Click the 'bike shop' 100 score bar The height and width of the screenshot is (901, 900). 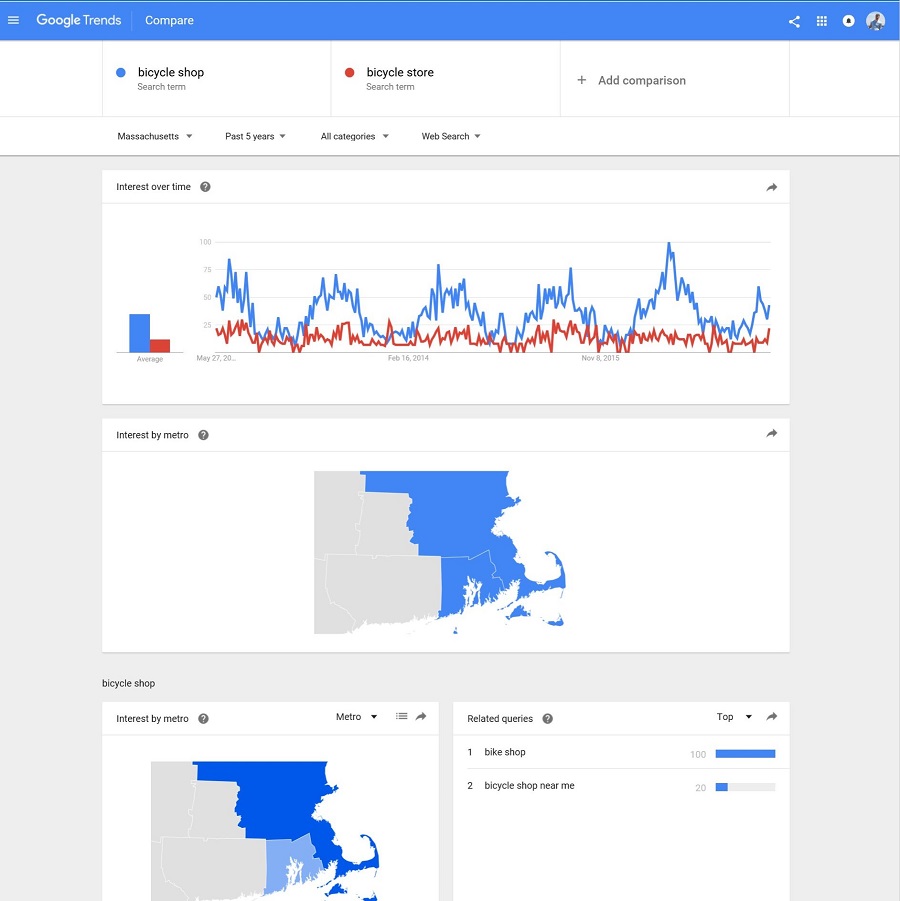coord(745,753)
